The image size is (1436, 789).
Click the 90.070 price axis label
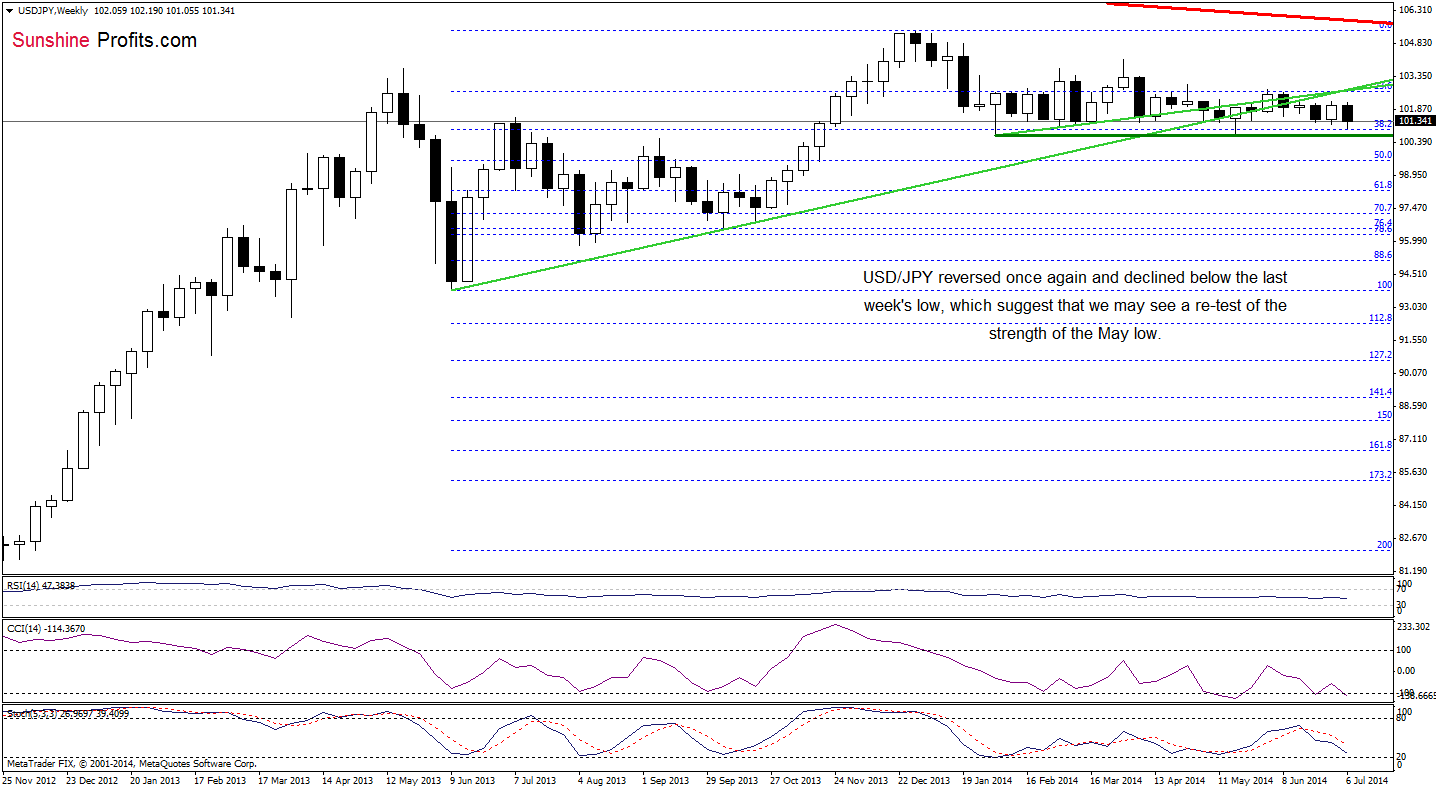coord(1415,373)
